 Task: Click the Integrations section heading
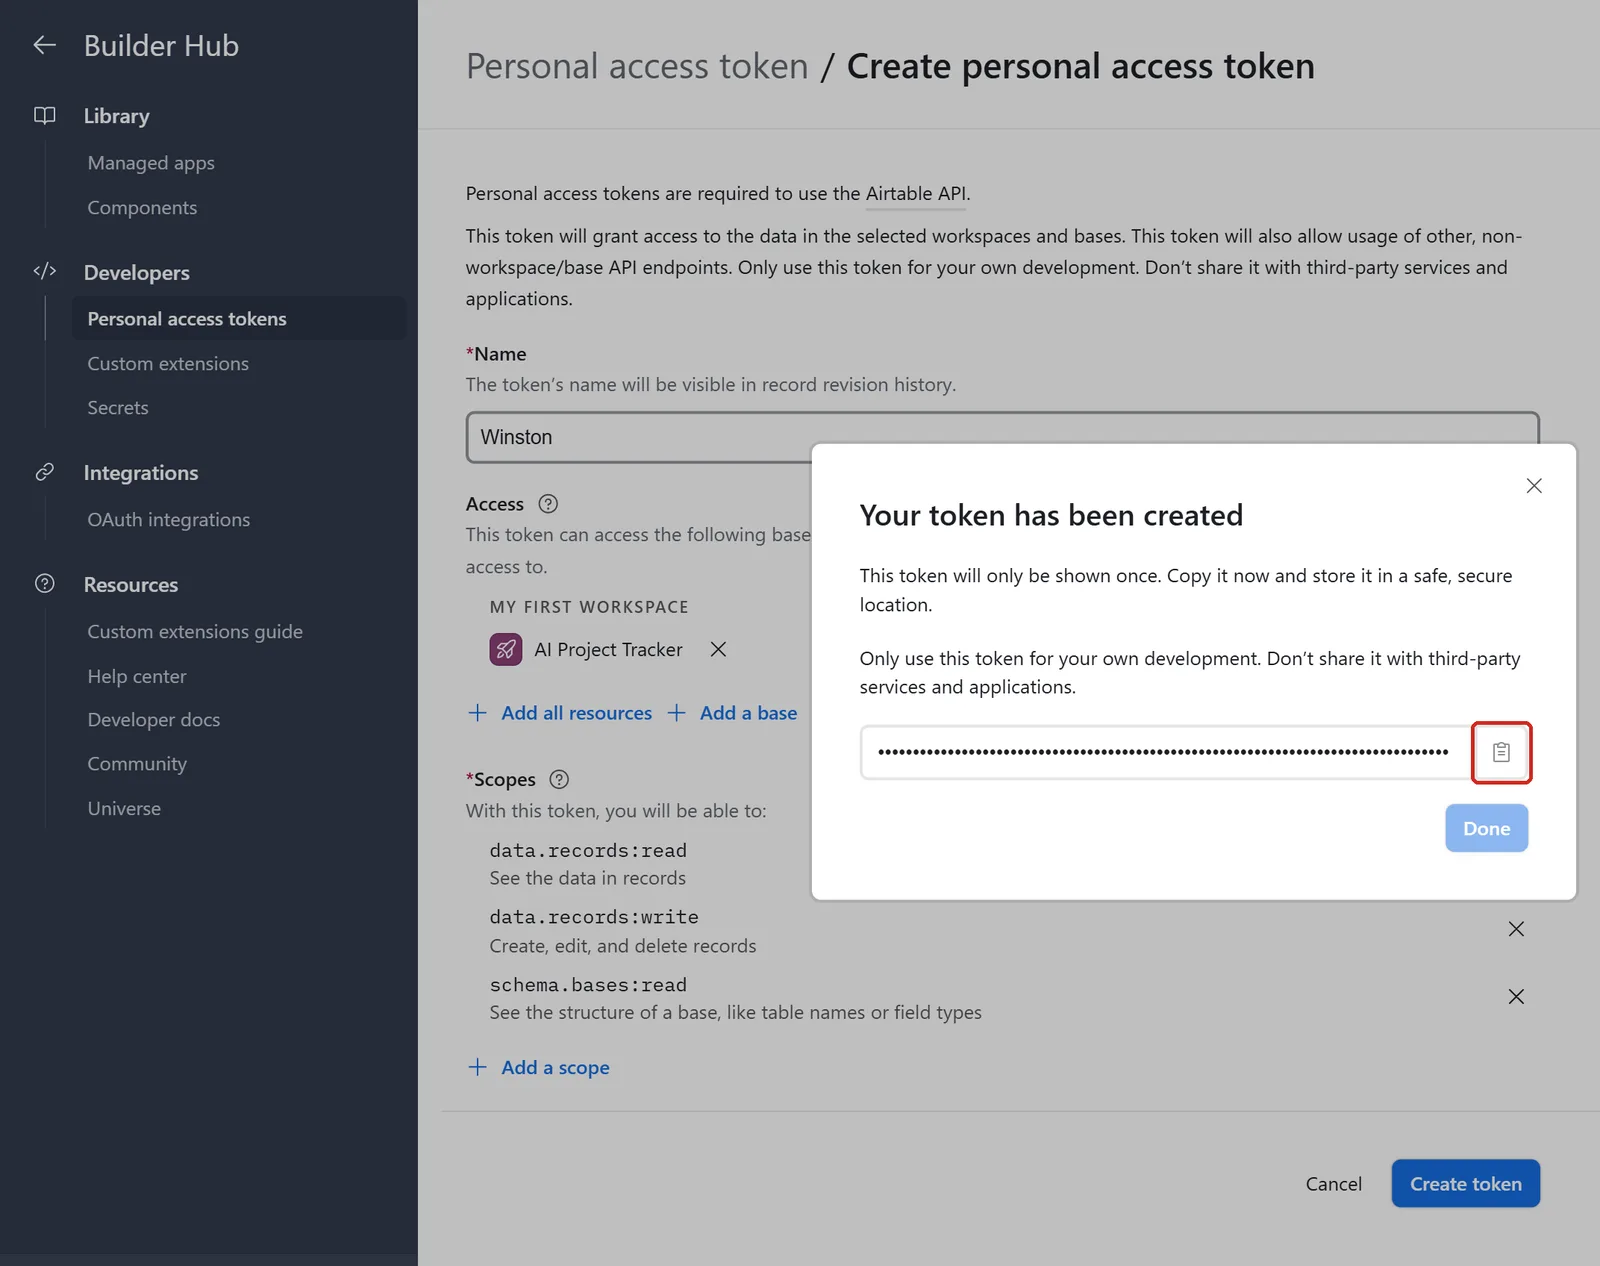141,473
